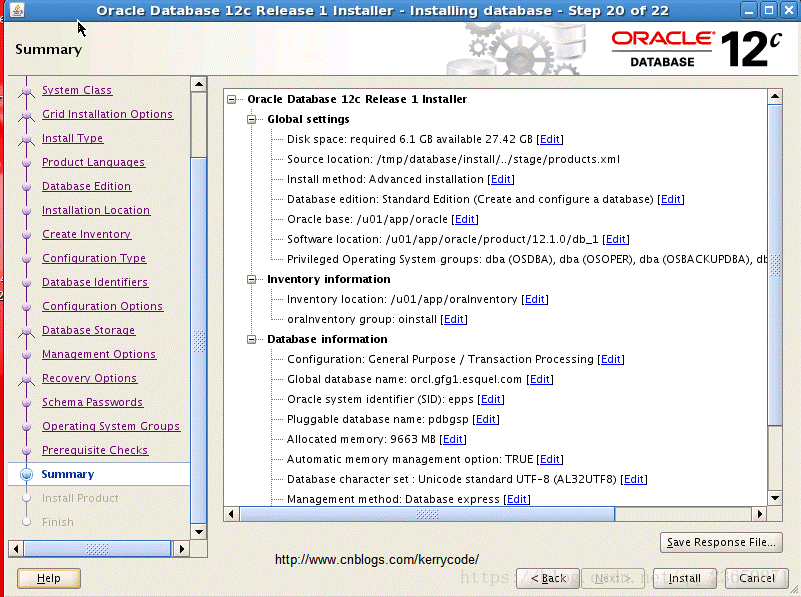Viewport: 801px width, 597px height.
Task: Click the Save Response File button
Action: pyautogui.click(x=721, y=542)
